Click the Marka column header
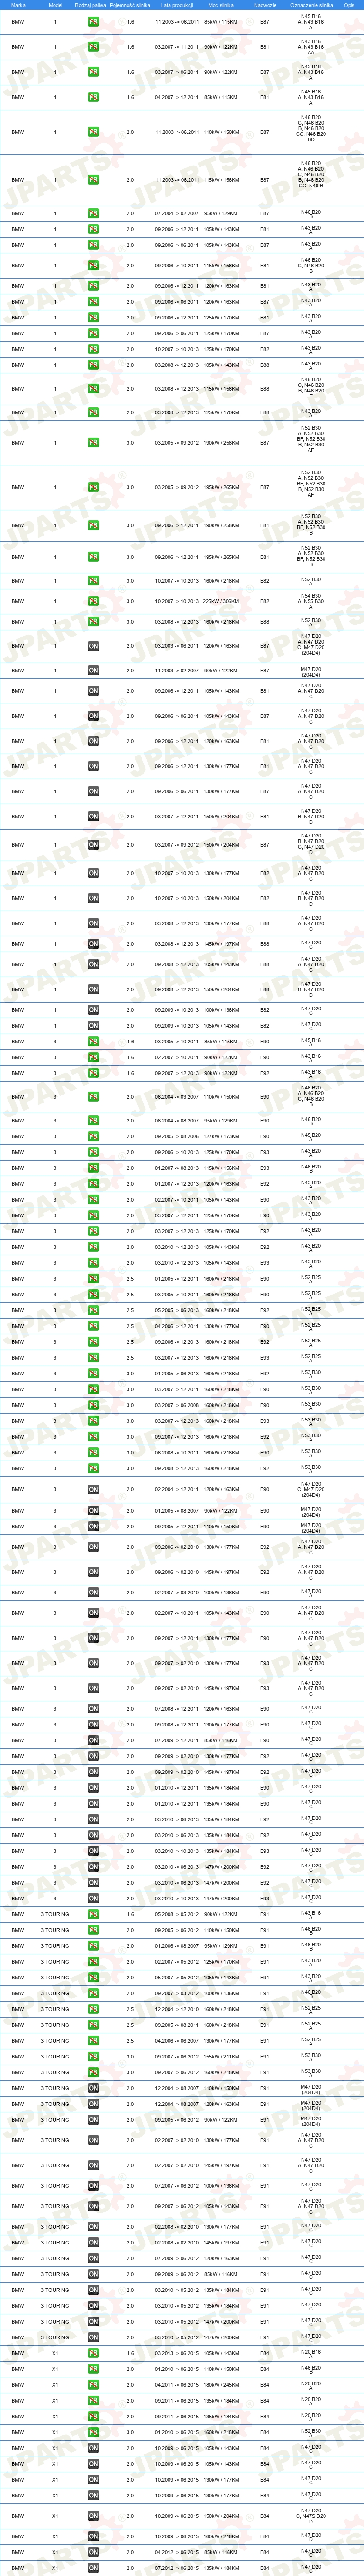The width and height of the screenshot is (364, 2576). [18, 5]
